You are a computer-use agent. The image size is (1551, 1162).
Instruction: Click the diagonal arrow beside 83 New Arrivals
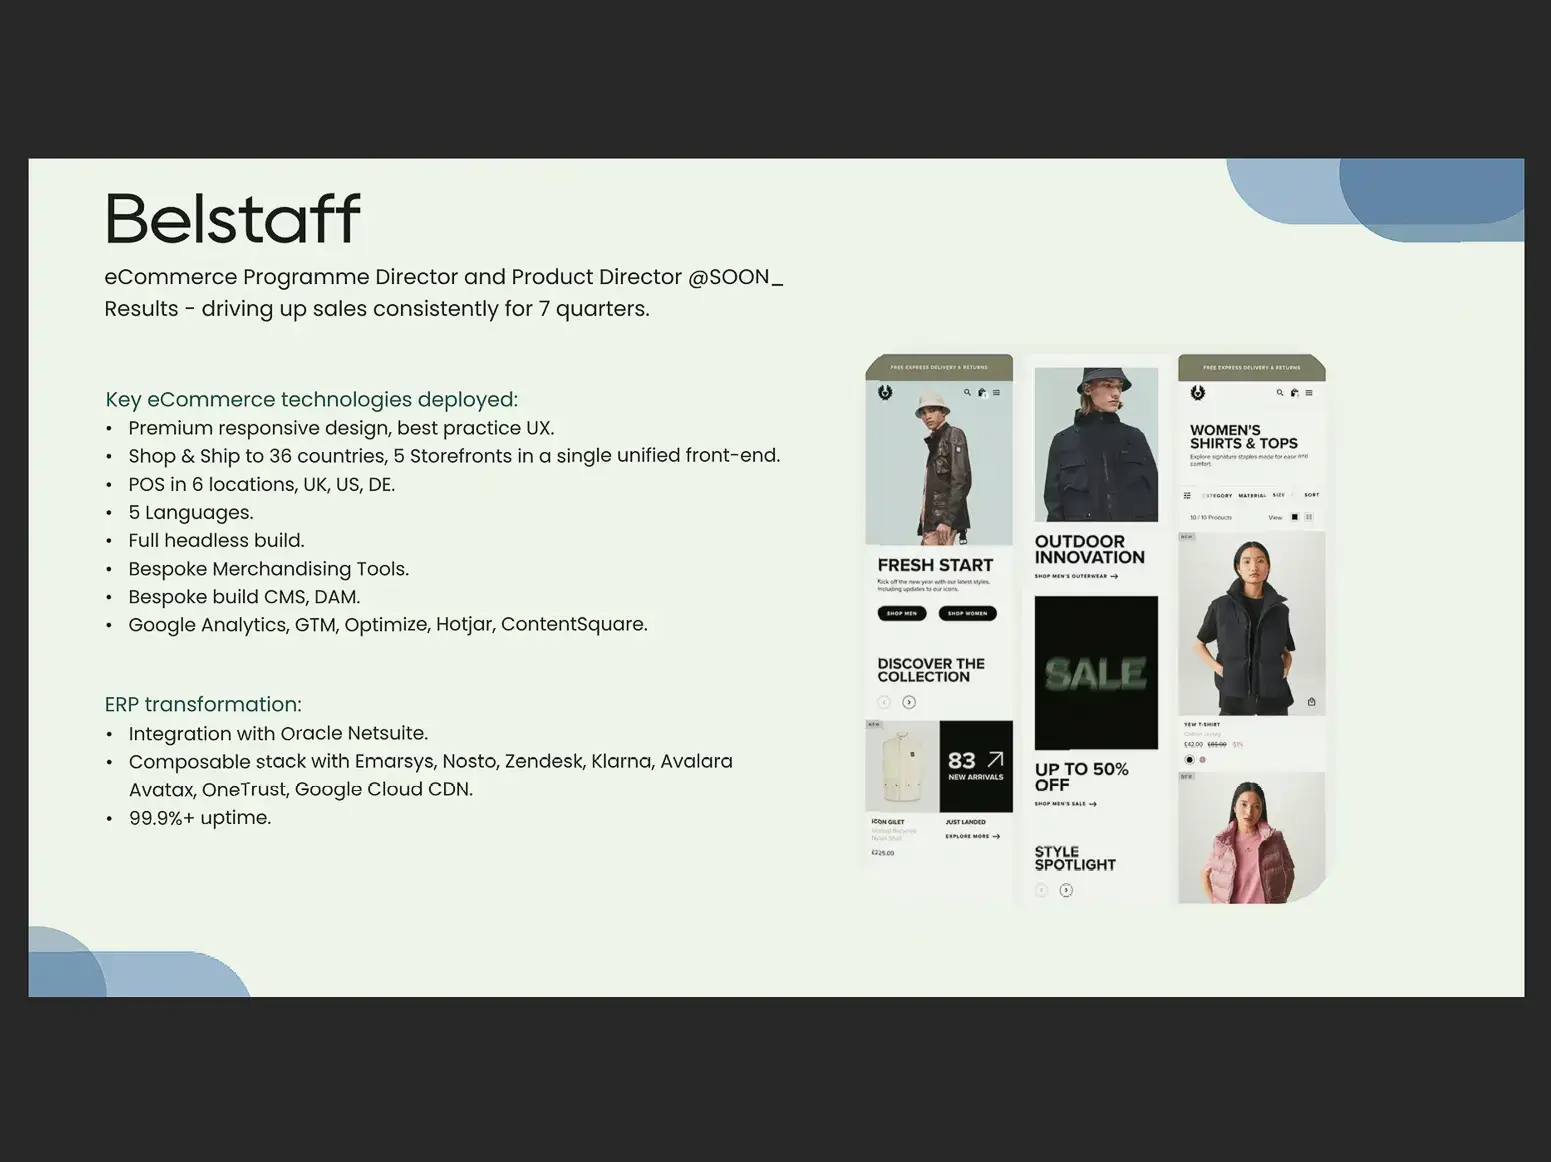(x=995, y=760)
